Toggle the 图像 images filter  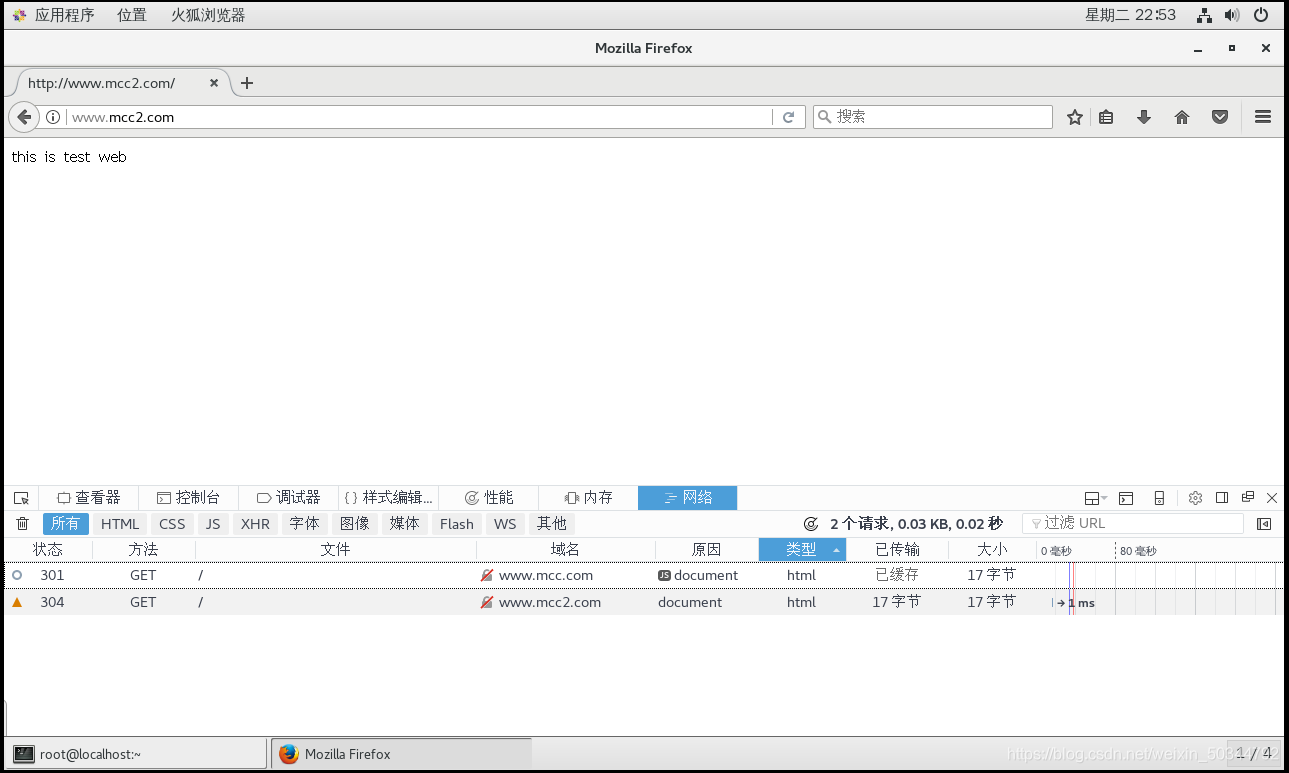pyautogui.click(x=355, y=524)
